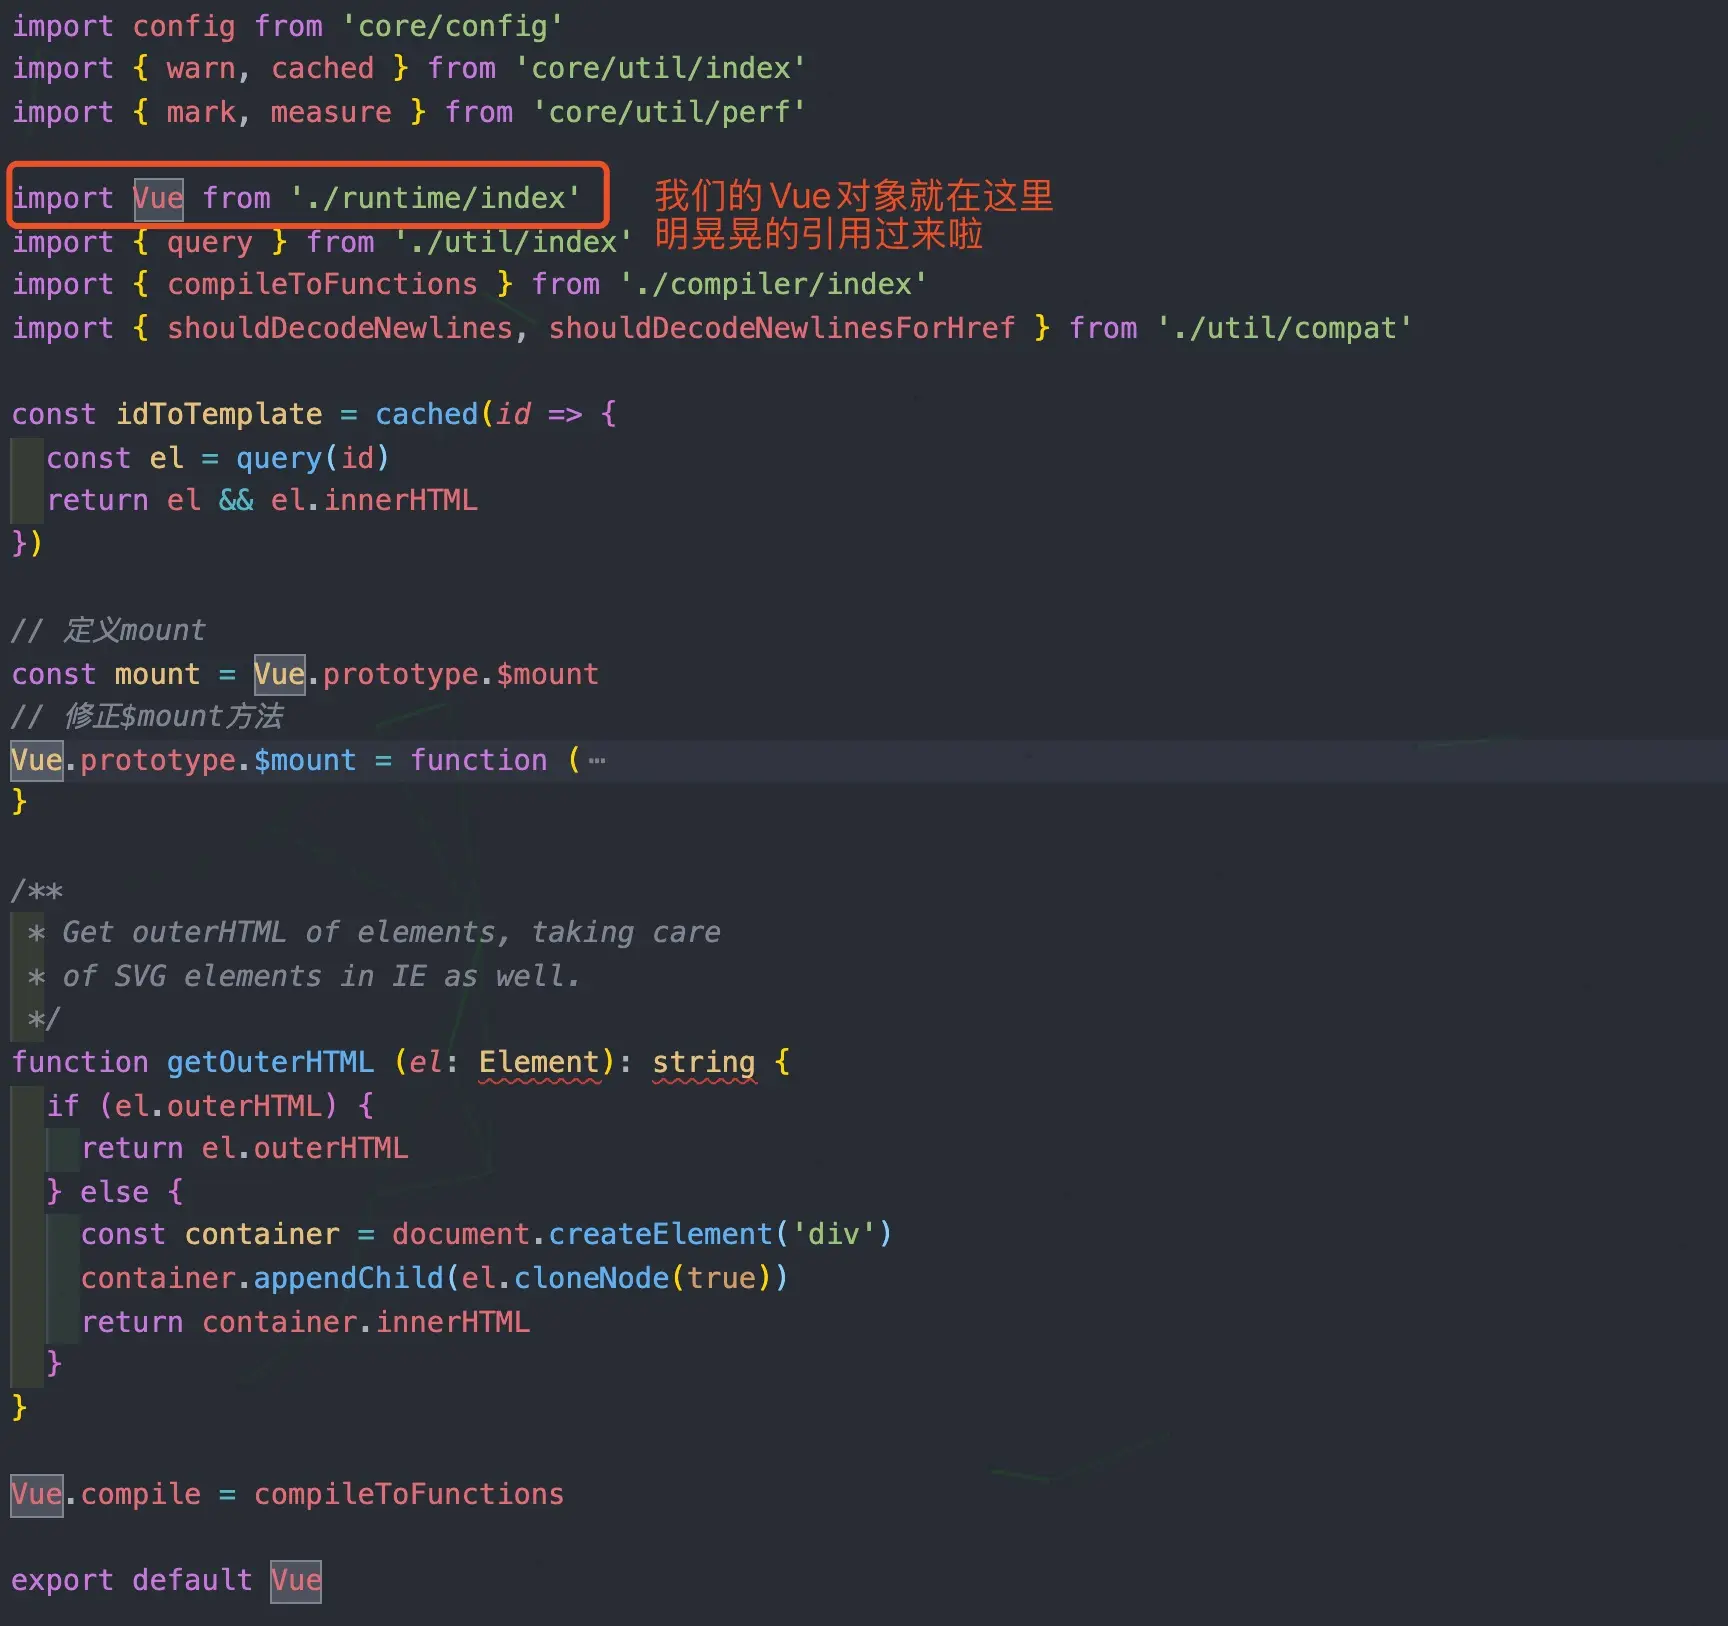
Task: Click compileToFunctions on the Vue.compile line
Action: [x=409, y=1494]
